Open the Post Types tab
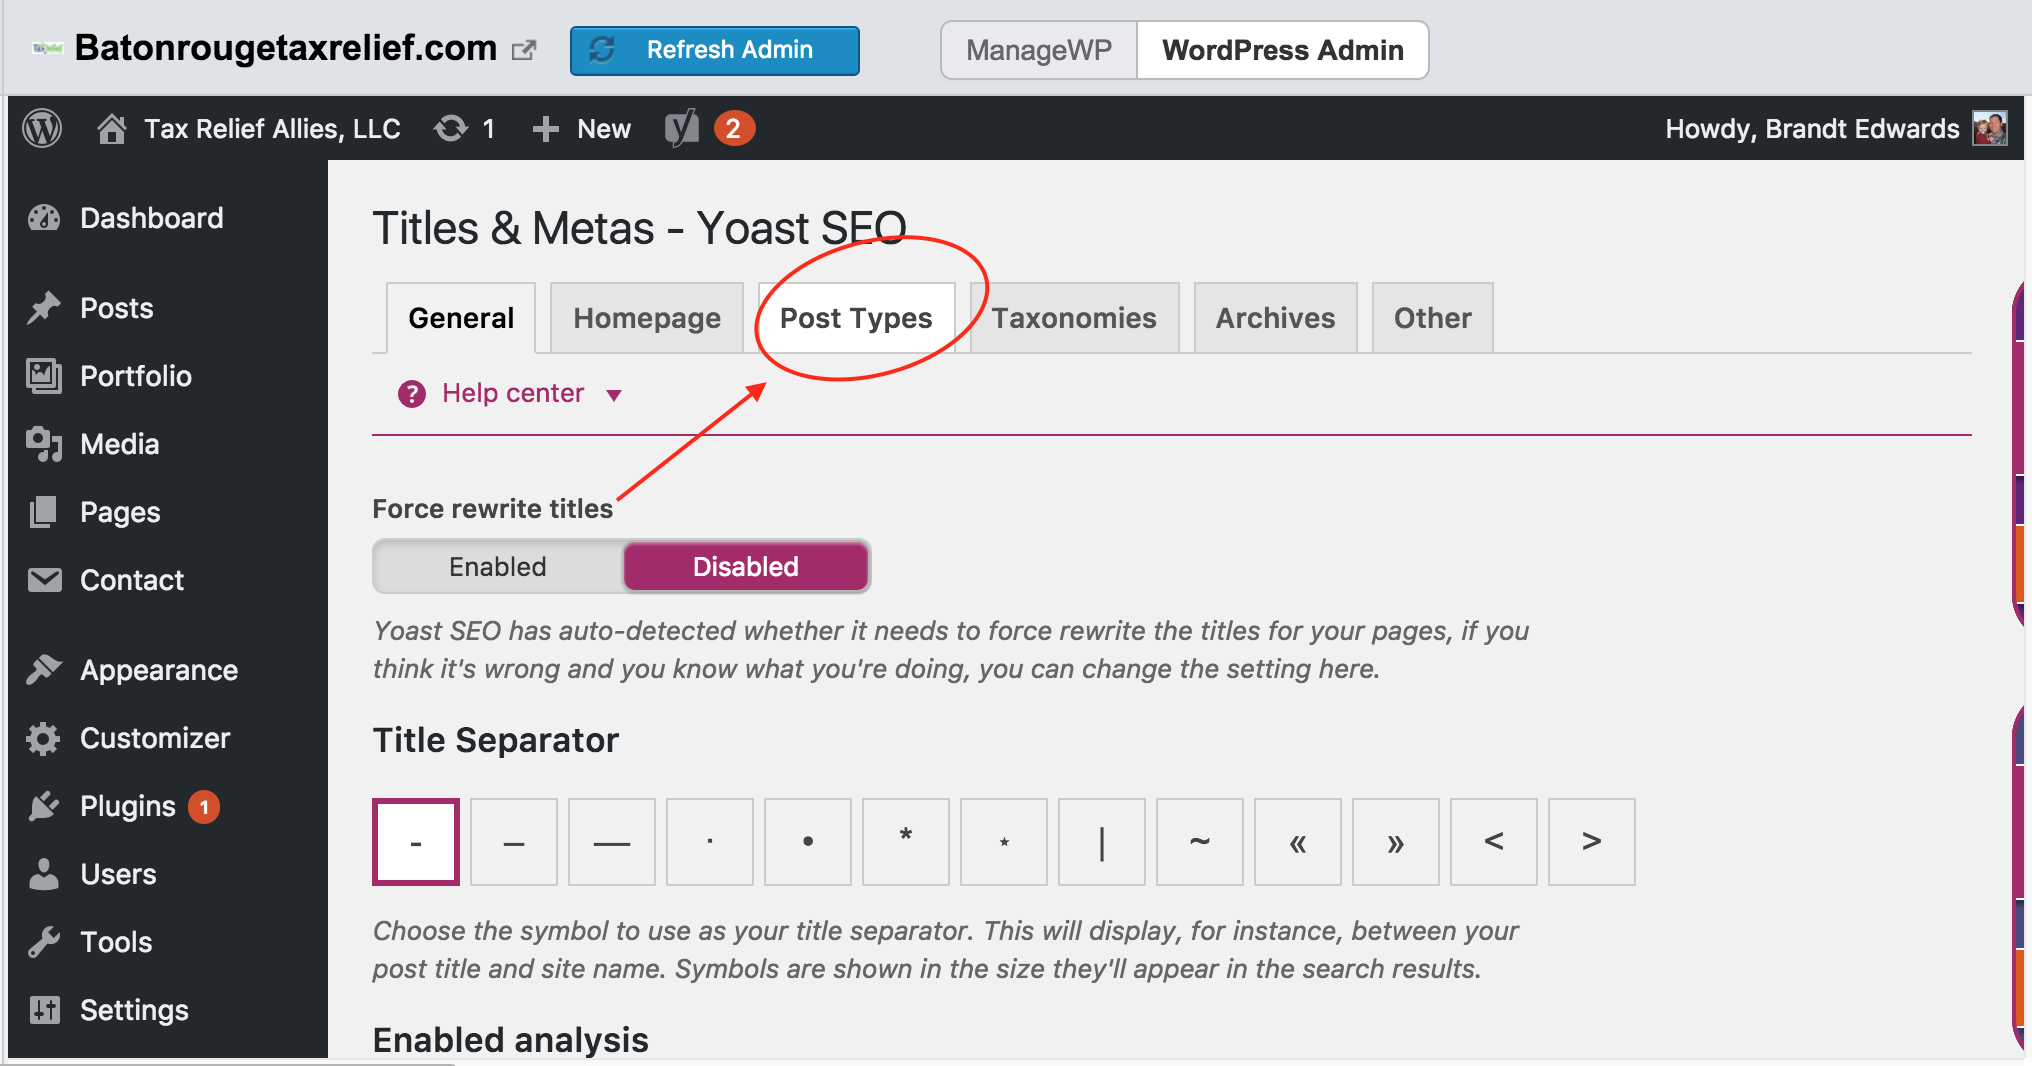Viewport: 2032px width, 1066px height. [x=856, y=318]
